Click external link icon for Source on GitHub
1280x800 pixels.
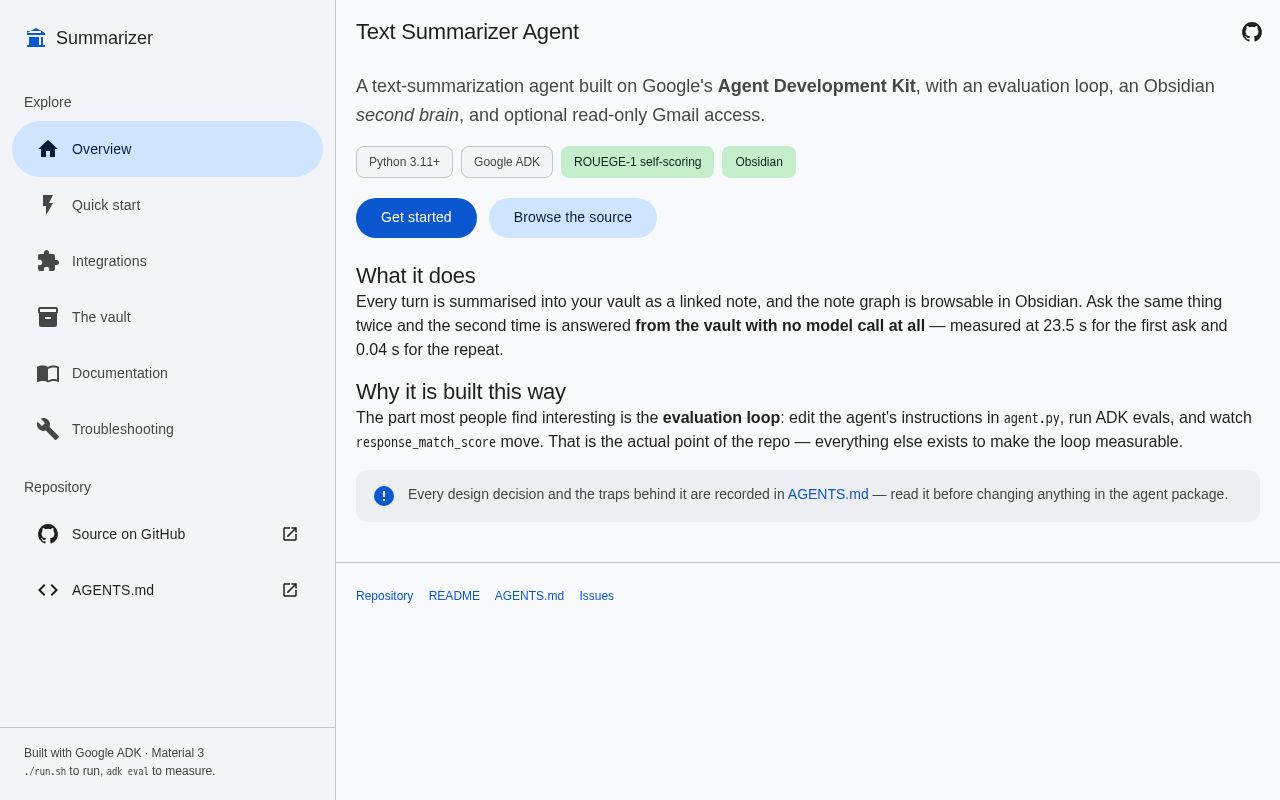click(x=290, y=534)
